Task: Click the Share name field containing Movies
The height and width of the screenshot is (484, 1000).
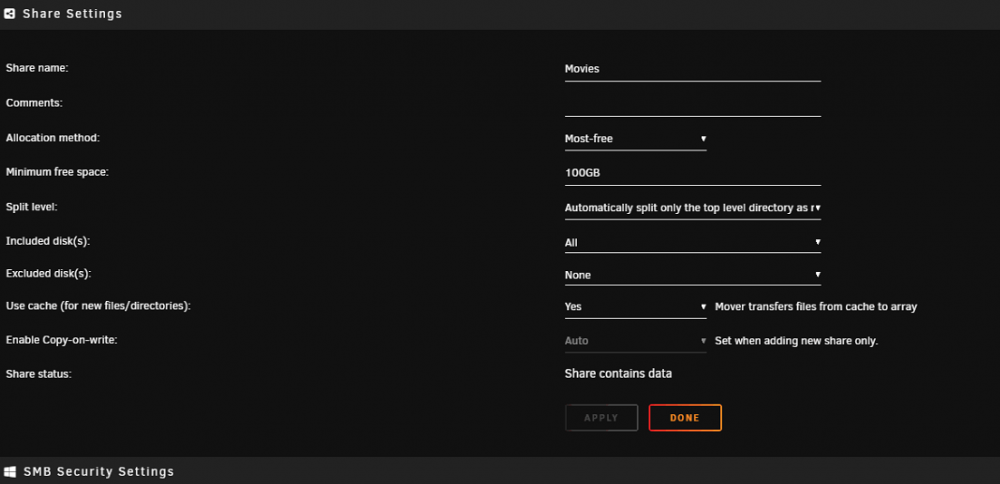Action: tap(693, 69)
